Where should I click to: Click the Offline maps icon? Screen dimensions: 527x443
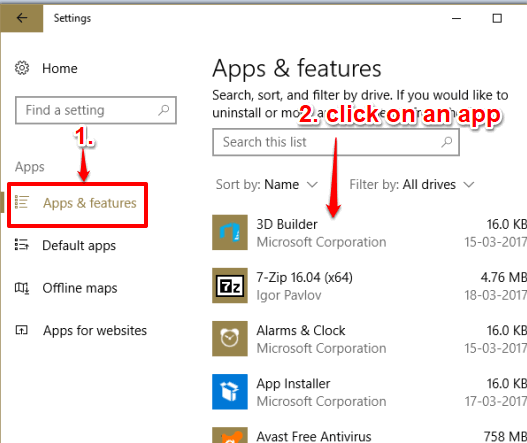coord(22,288)
